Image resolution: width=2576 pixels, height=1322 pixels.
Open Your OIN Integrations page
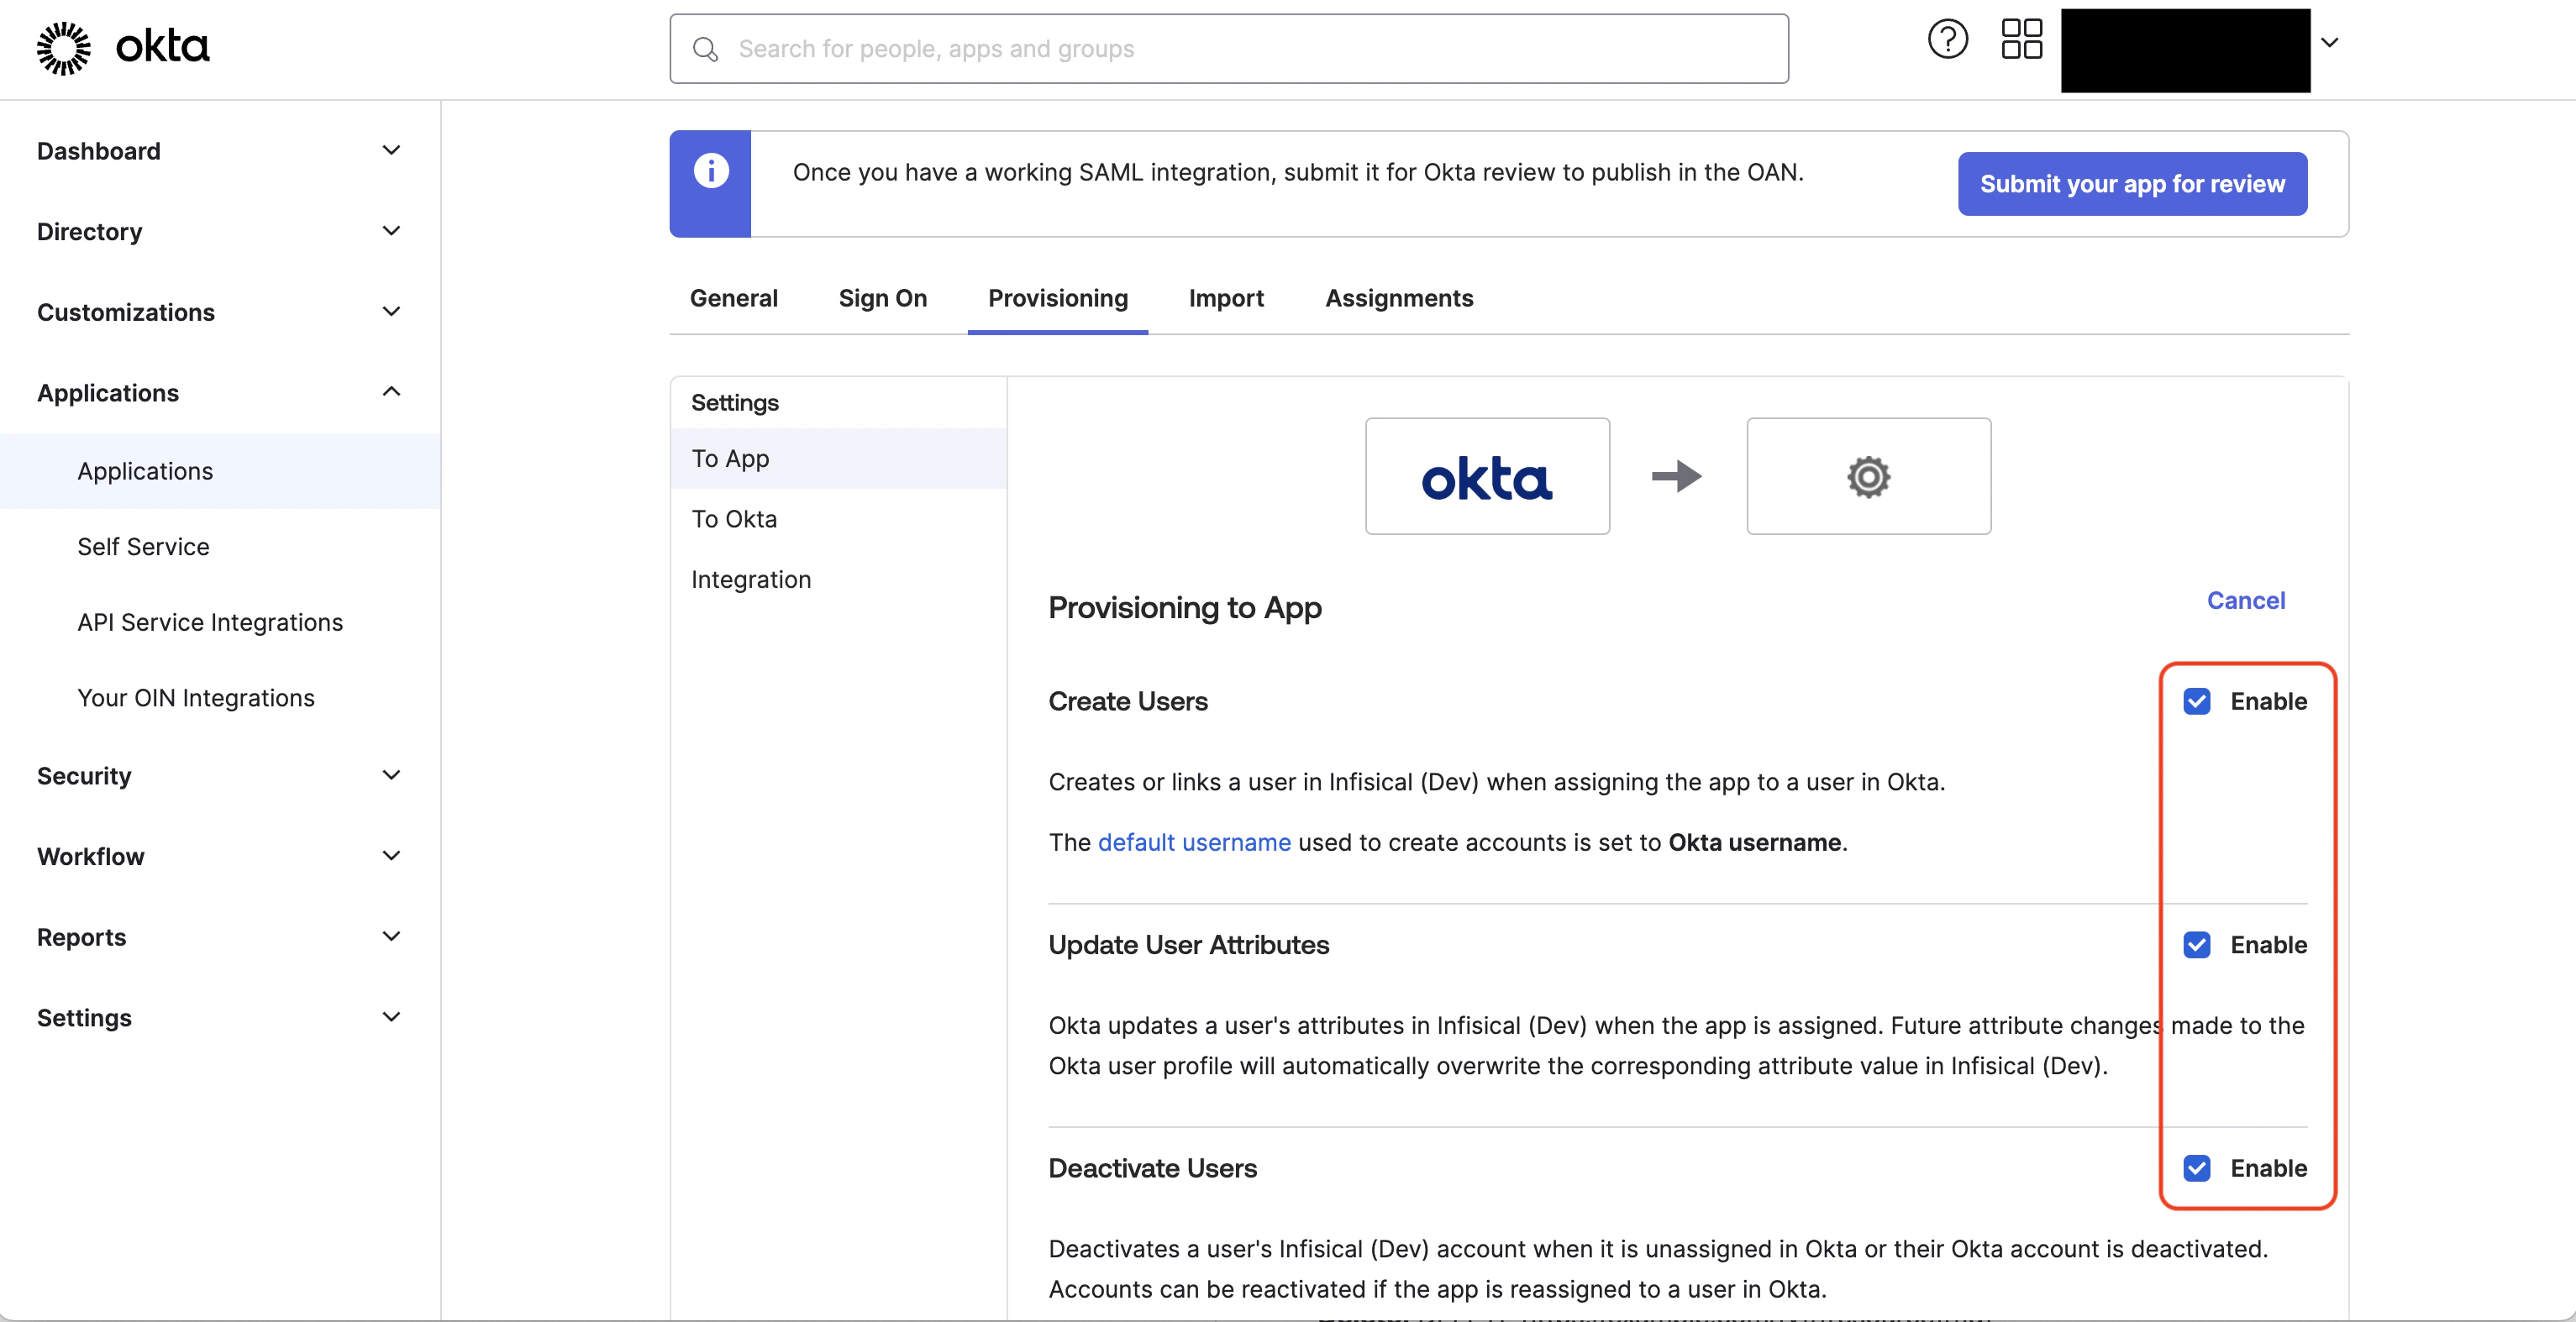point(220,698)
